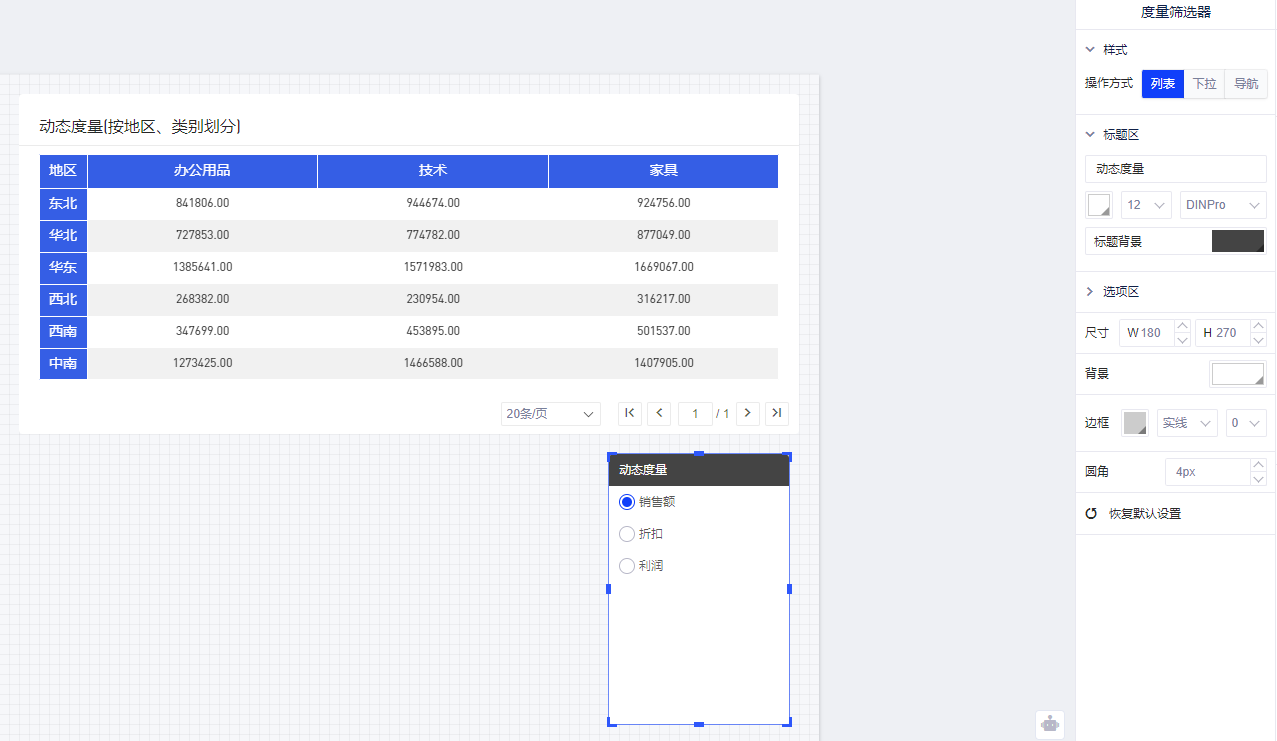The width and height of the screenshot is (1277, 741).
Task: Open the 20条/页 page size dropdown
Action: coord(551,414)
